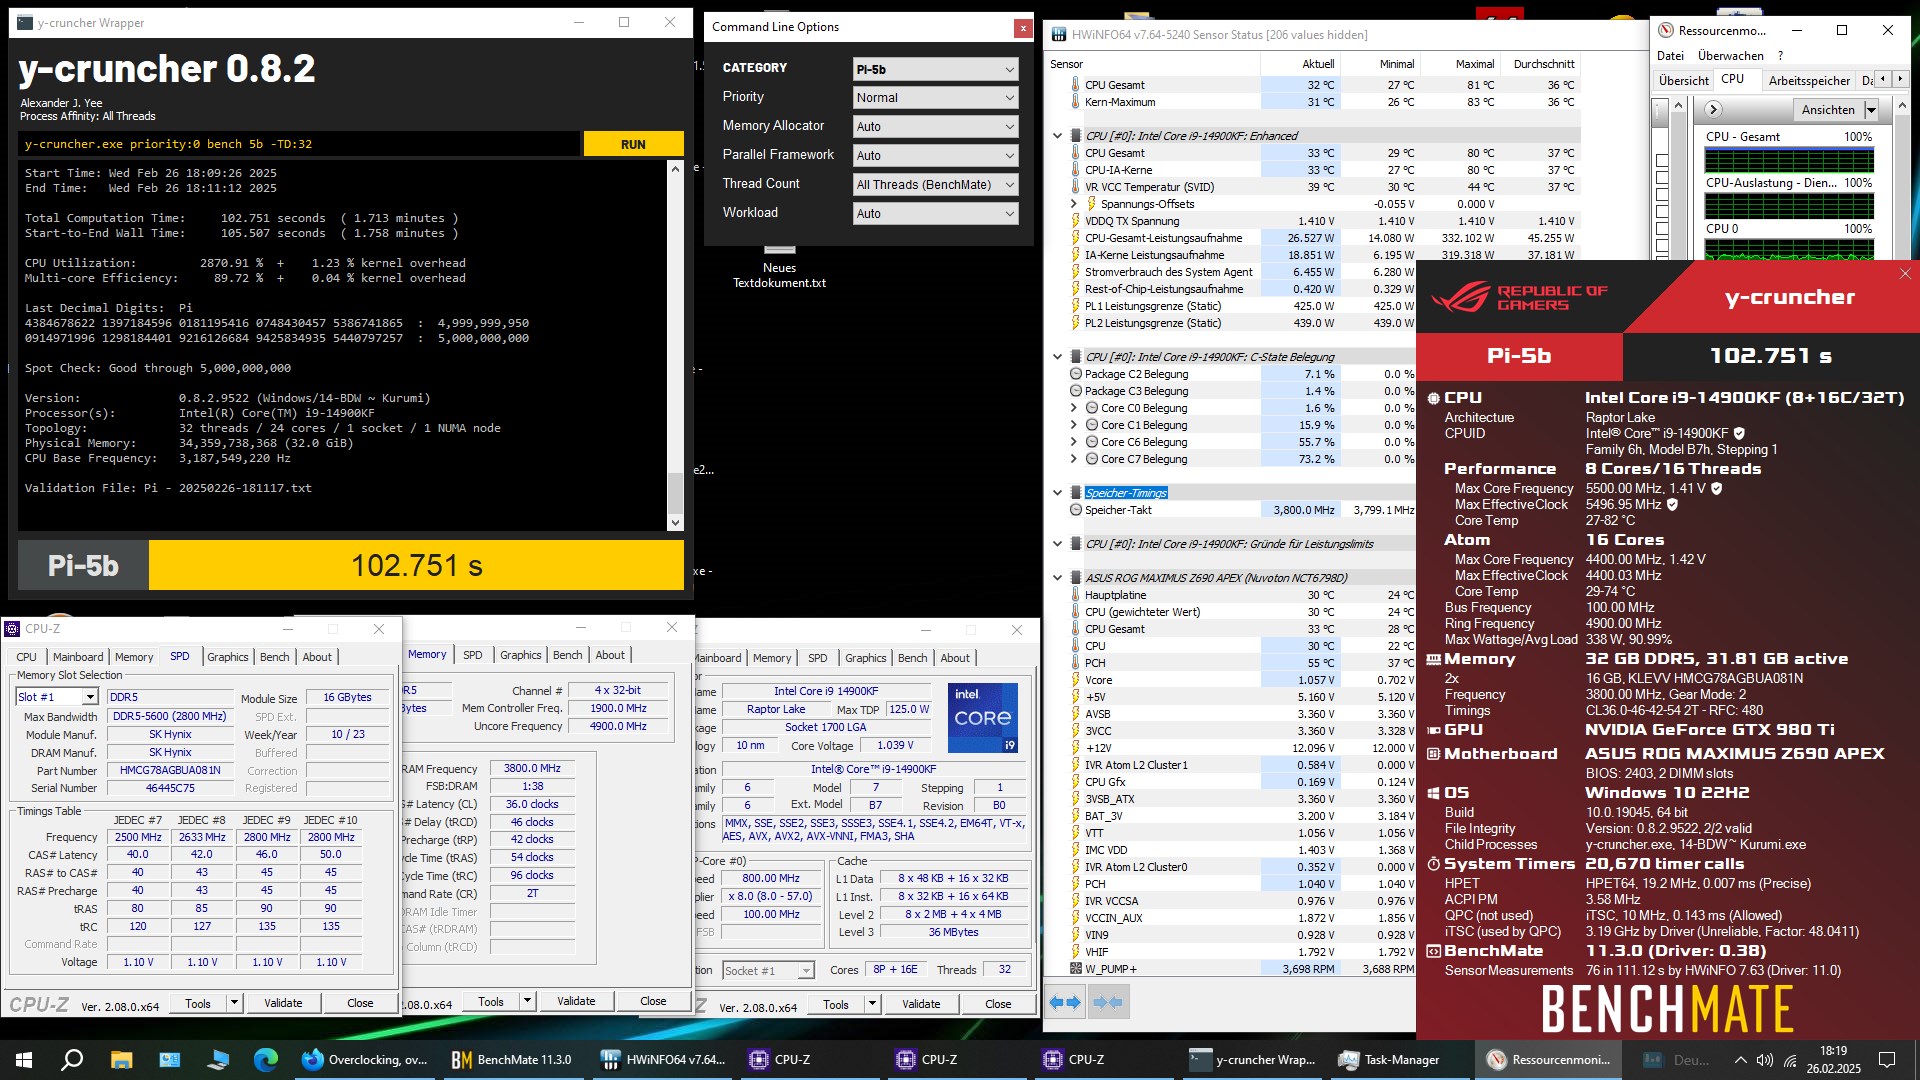Click Durchschnitt column header in HWiNFO
Screen dimensions: 1920x1080
(x=1543, y=64)
